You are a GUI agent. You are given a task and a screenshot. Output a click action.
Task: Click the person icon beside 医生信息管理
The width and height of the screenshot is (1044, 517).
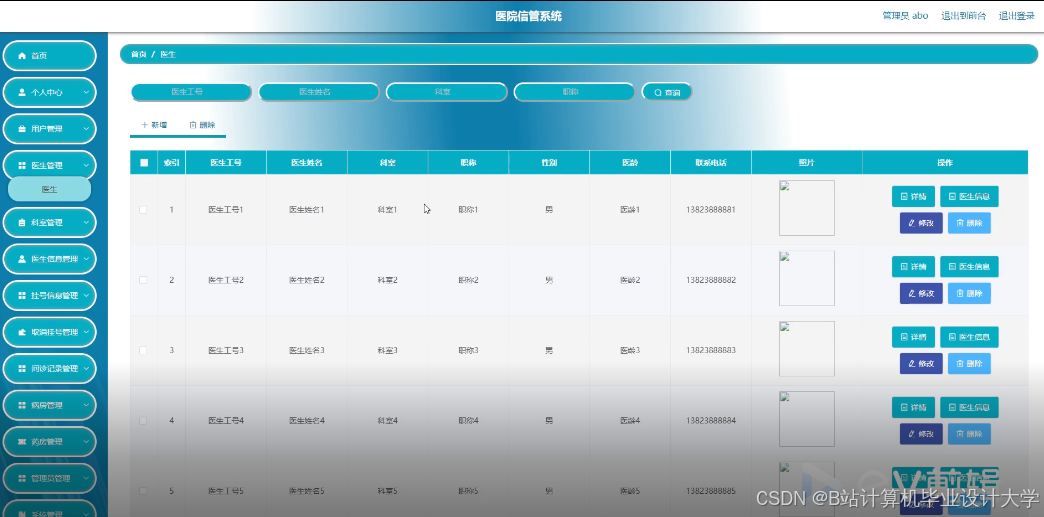click(x=21, y=259)
